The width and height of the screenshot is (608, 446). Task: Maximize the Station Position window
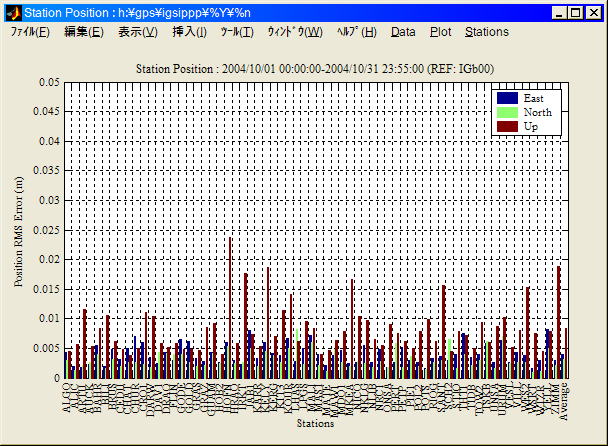pos(577,13)
